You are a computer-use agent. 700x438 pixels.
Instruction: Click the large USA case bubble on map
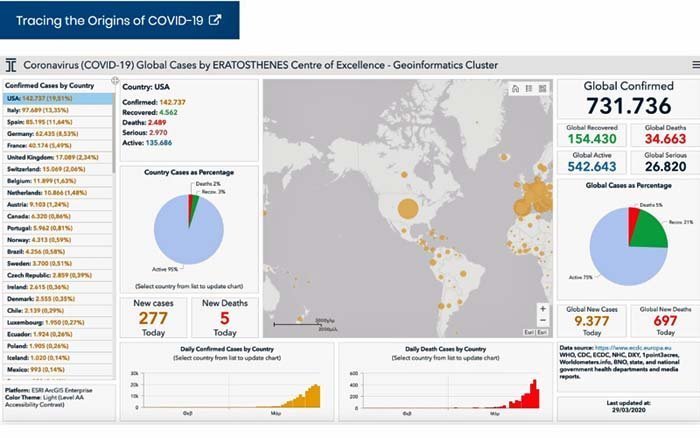[408, 208]
